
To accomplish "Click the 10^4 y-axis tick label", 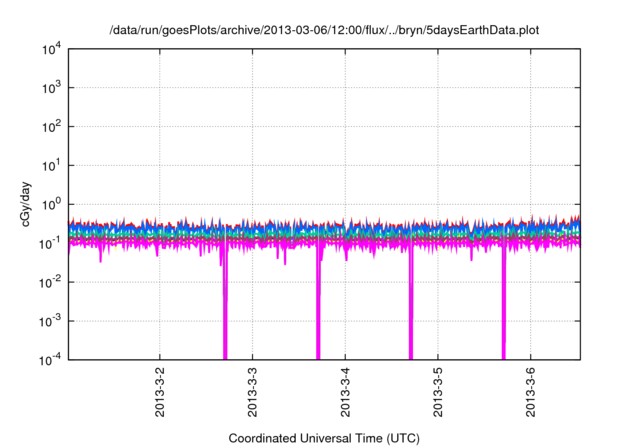I will [51, 49].
